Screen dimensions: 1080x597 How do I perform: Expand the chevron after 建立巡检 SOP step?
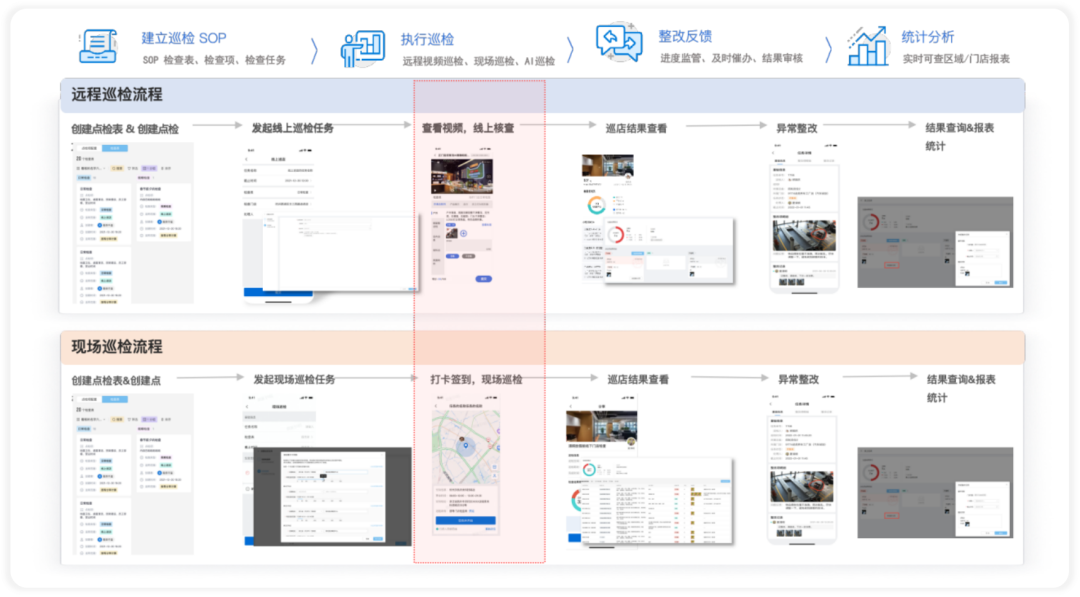point(315,51)
